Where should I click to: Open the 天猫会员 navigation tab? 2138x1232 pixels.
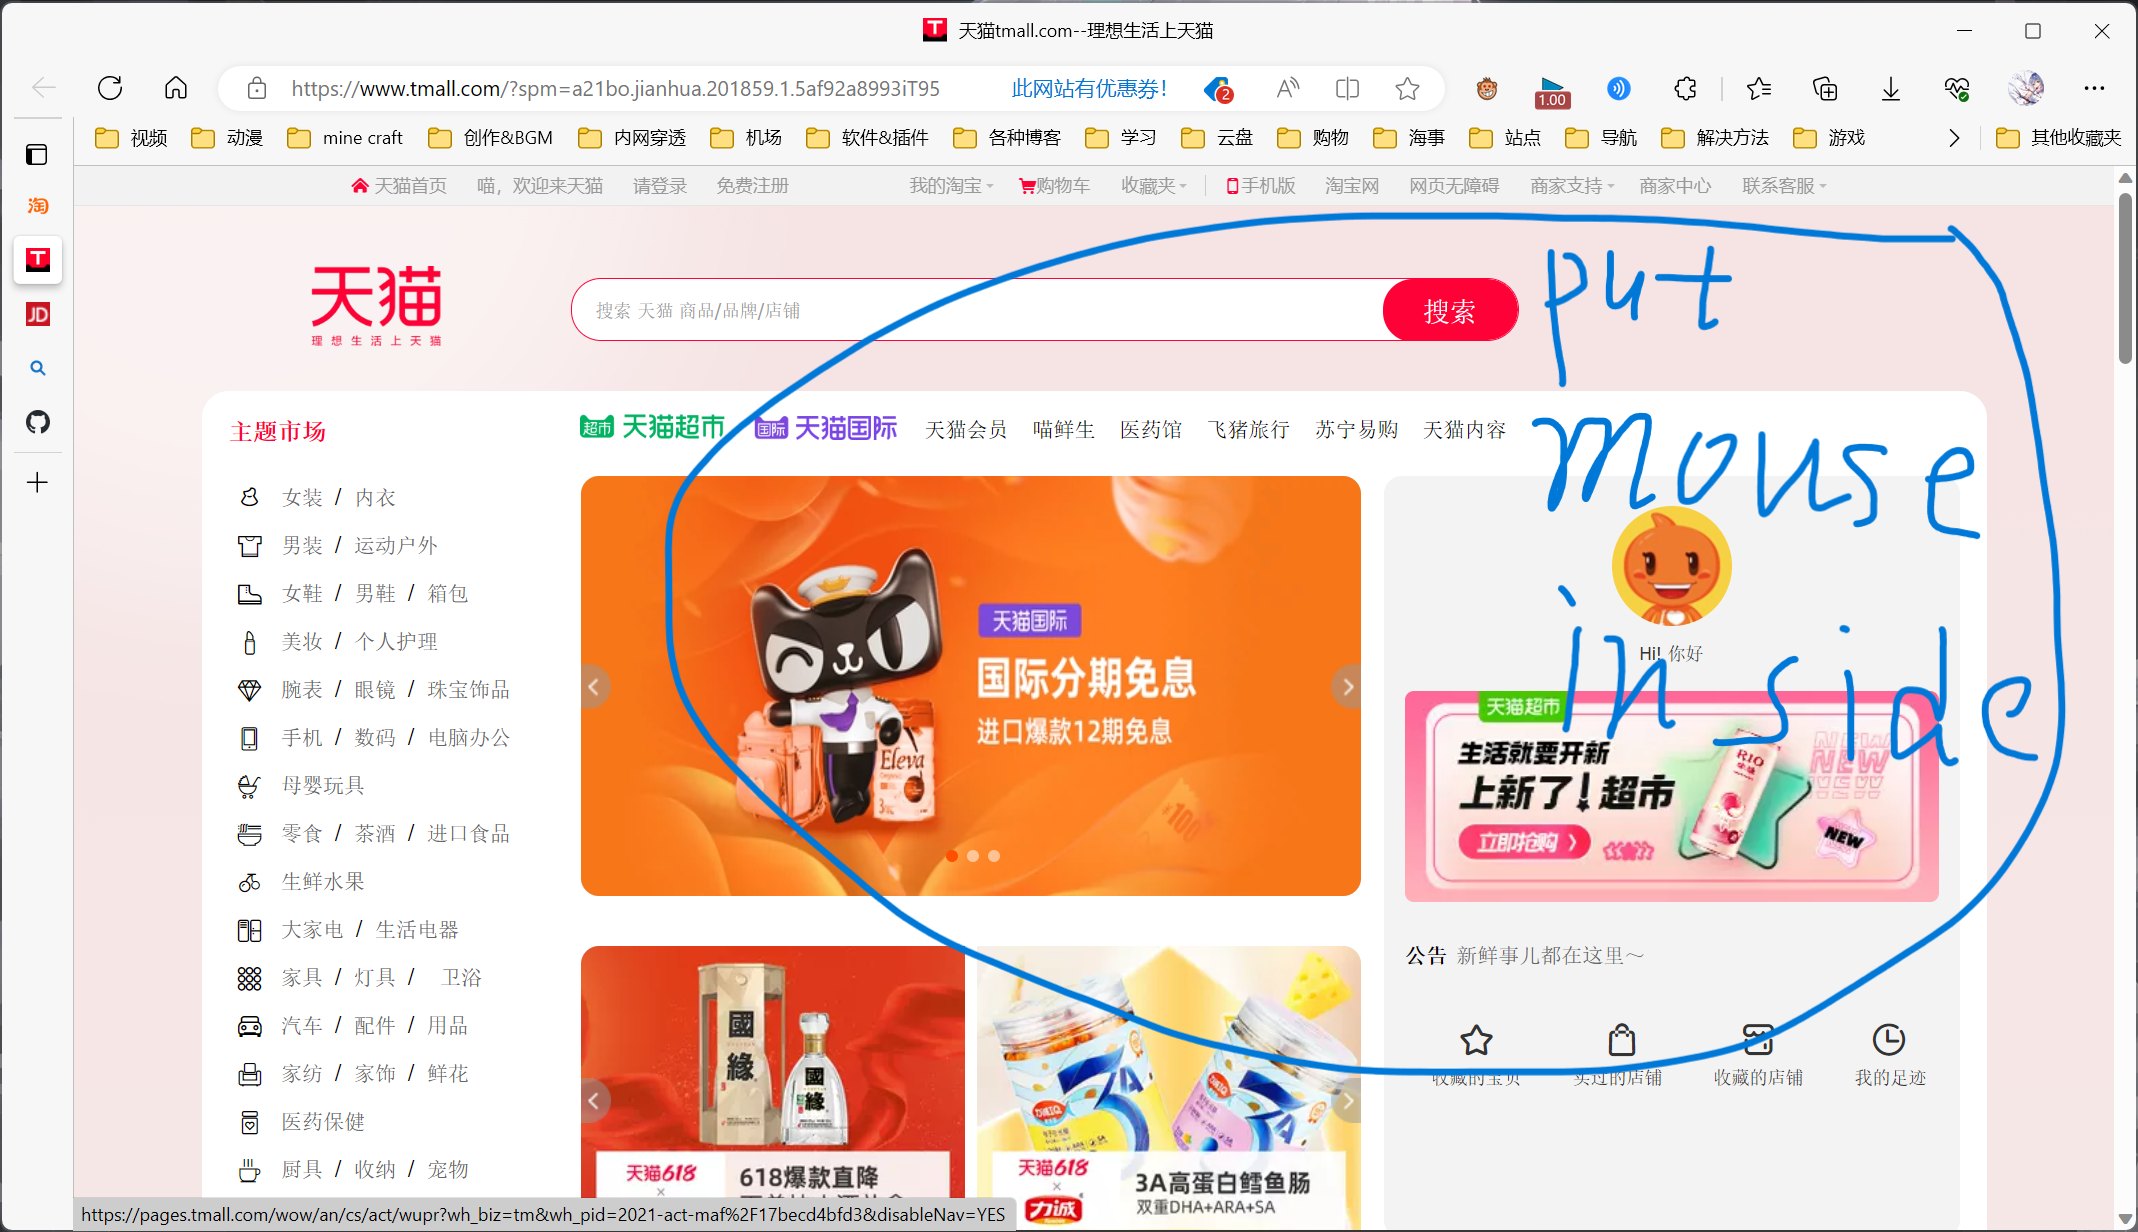tap(965, 430)
